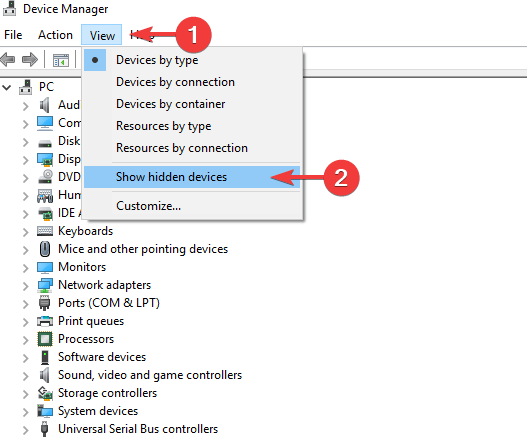Click the back arrow toolbar icon
Image resolution: width=527 pixels, height=445 pixels.
[8, 60]
